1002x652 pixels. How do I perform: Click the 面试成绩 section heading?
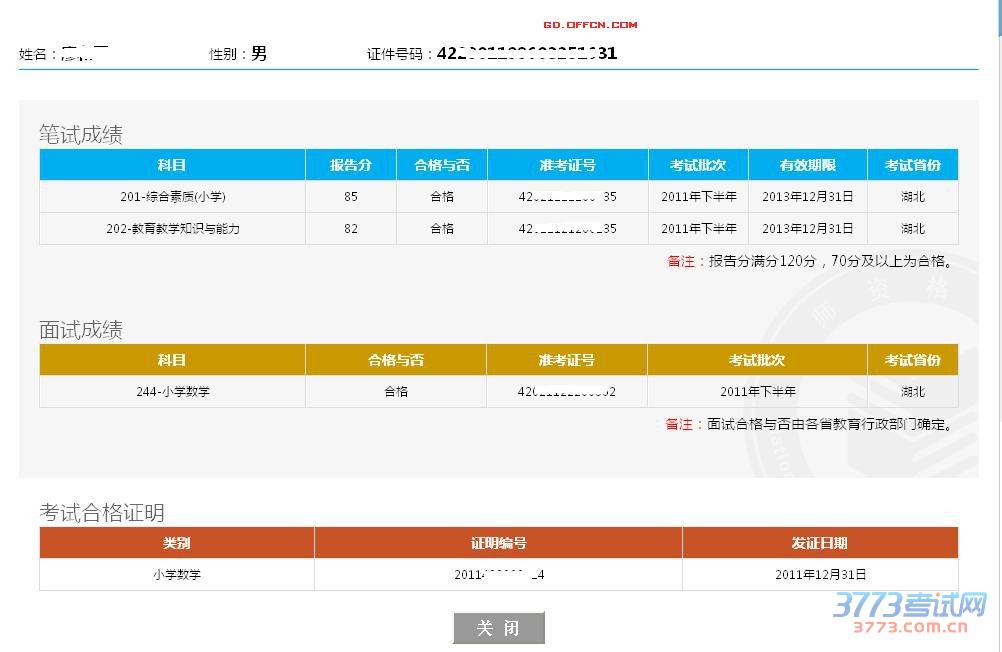click(81, 330)
